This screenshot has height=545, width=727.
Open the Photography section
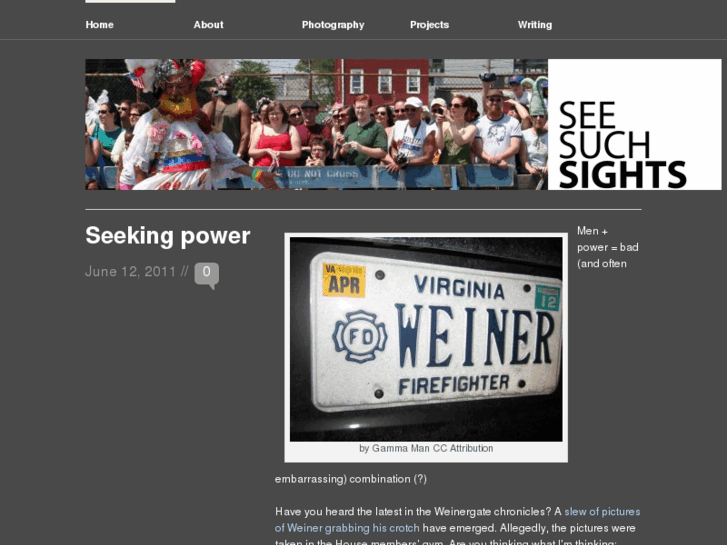pos(333,25)
